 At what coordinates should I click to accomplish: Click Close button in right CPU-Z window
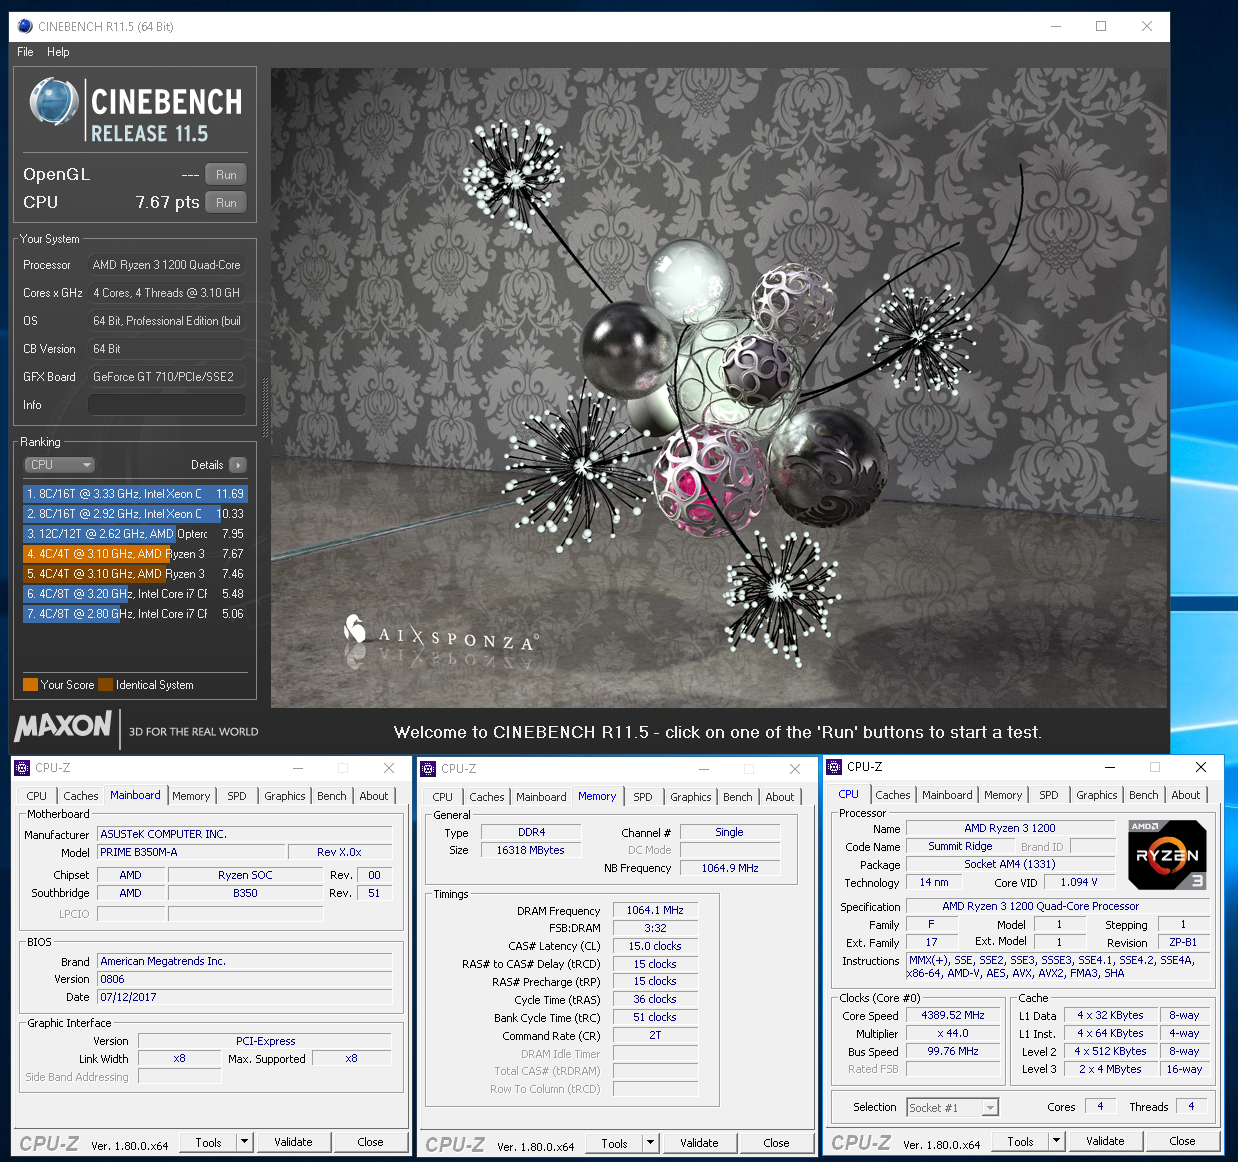[1182, 1141]
